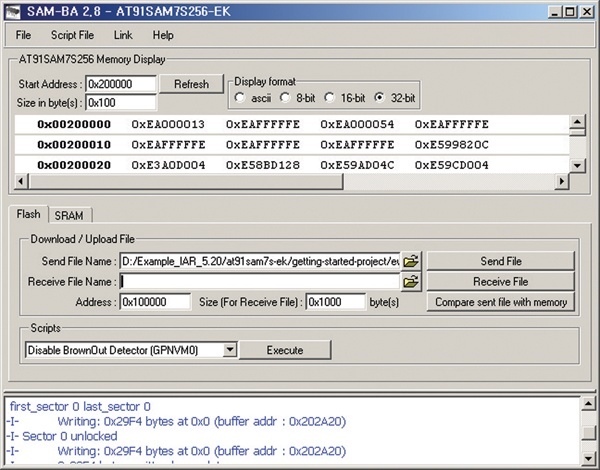Click the Start Address input field
Viewport: 600px width, 470px height.
point(120,84)
